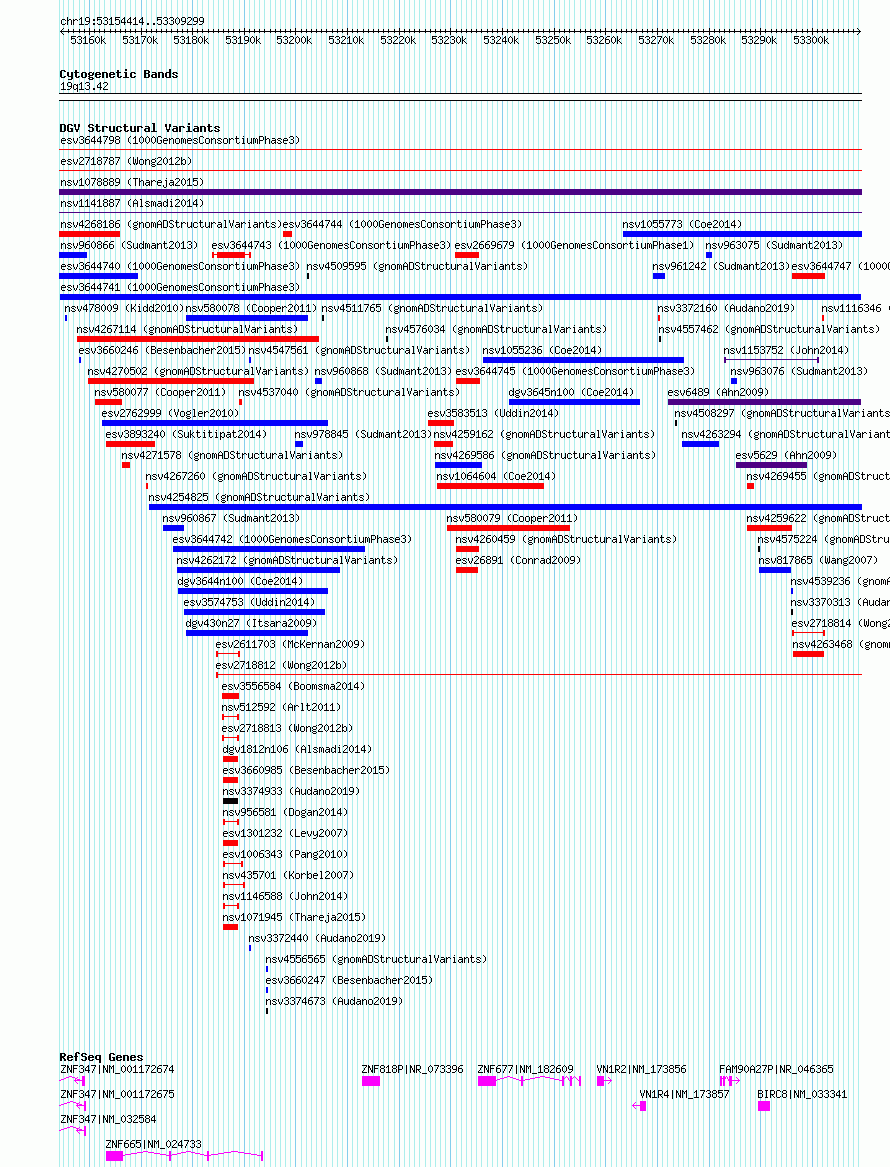Image resolution: width=890 pixels, height=1167 pixels.
Task: Open the esv2718787 (Wong2012b) variant
Action: 127,162
